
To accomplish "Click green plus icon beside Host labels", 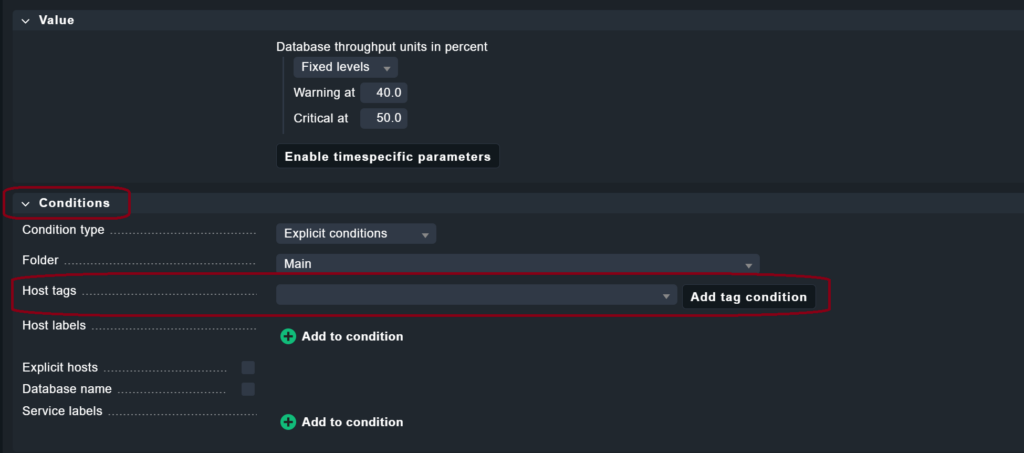I will pos(288,337).
